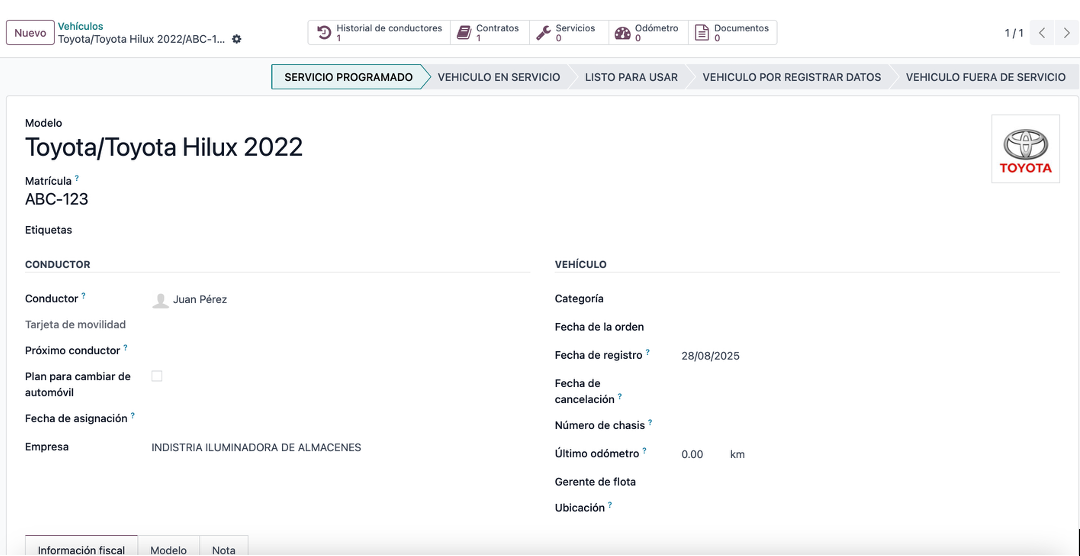Open Empresa field INDISTRIA ILUMINADORA DE ALMACENES
The image size is (1080, 556).
[x=256, y=448]
